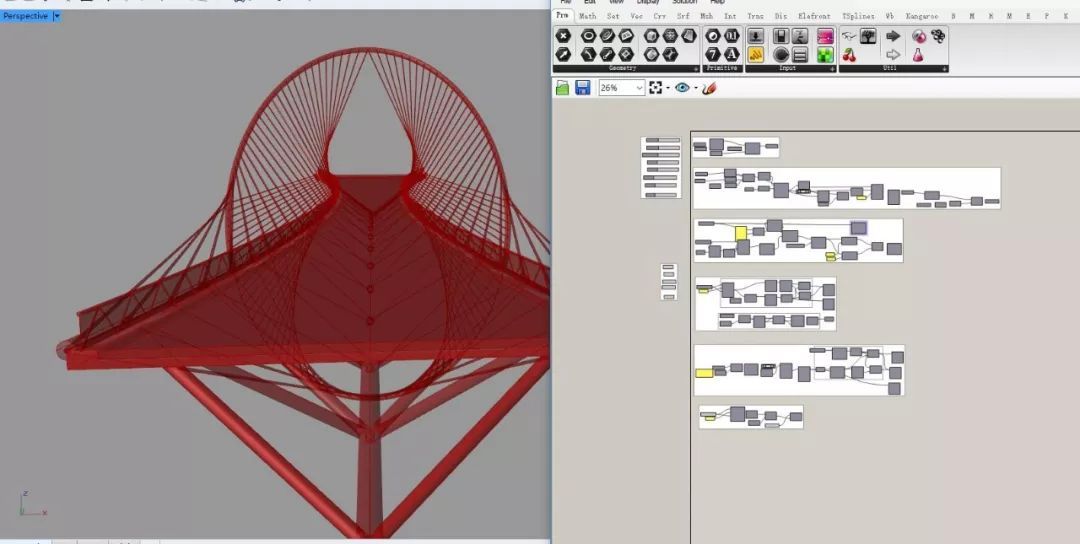Open the Galapagos pink sphere icon

pos(919,36)
